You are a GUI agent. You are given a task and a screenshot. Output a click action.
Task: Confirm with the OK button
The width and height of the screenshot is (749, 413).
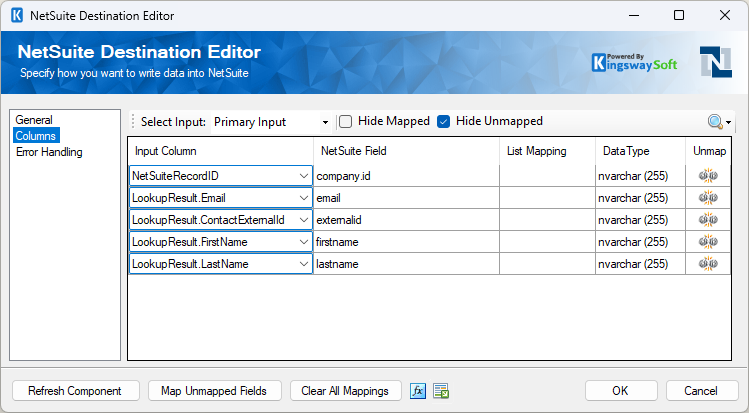tap(621, 391)
